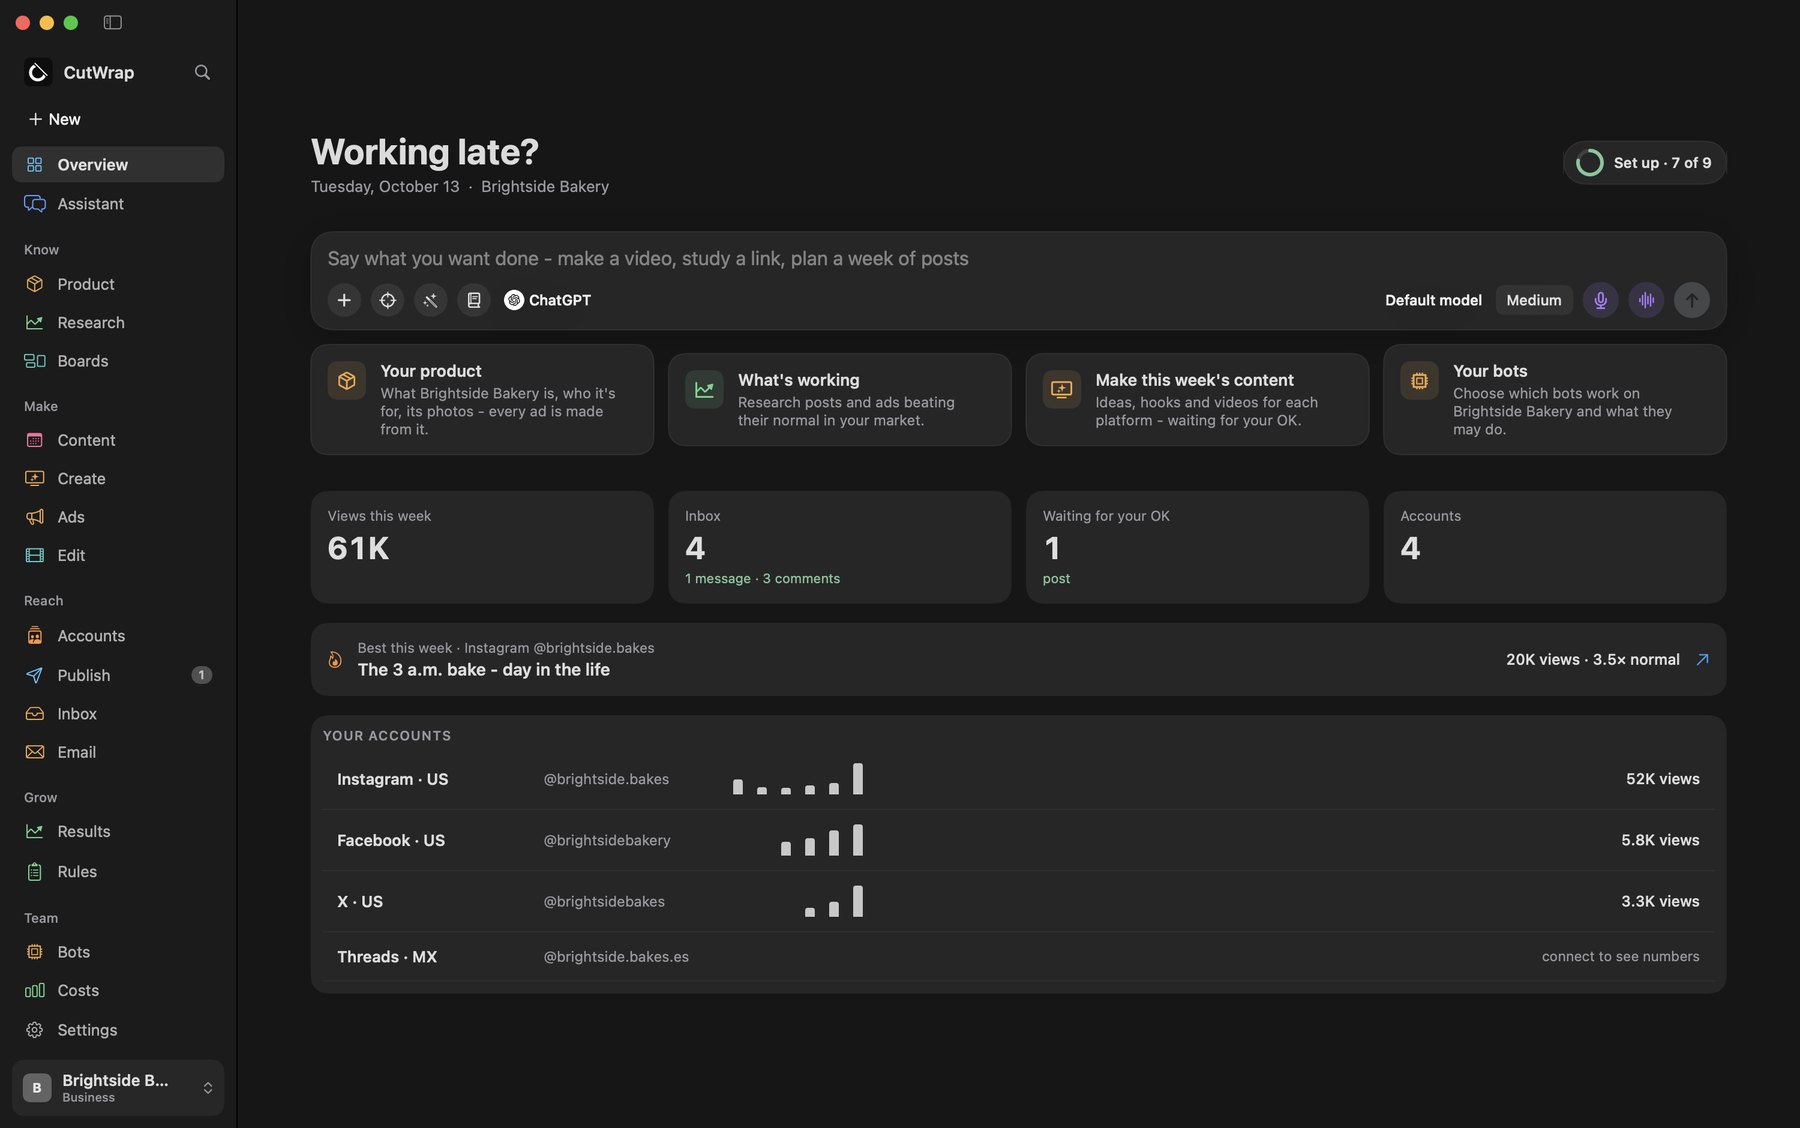Toggle the sidebar panel icon in title bar
Image resolution: width=1800 pixels, height=1128 pixels.
[x=113, y=22]
